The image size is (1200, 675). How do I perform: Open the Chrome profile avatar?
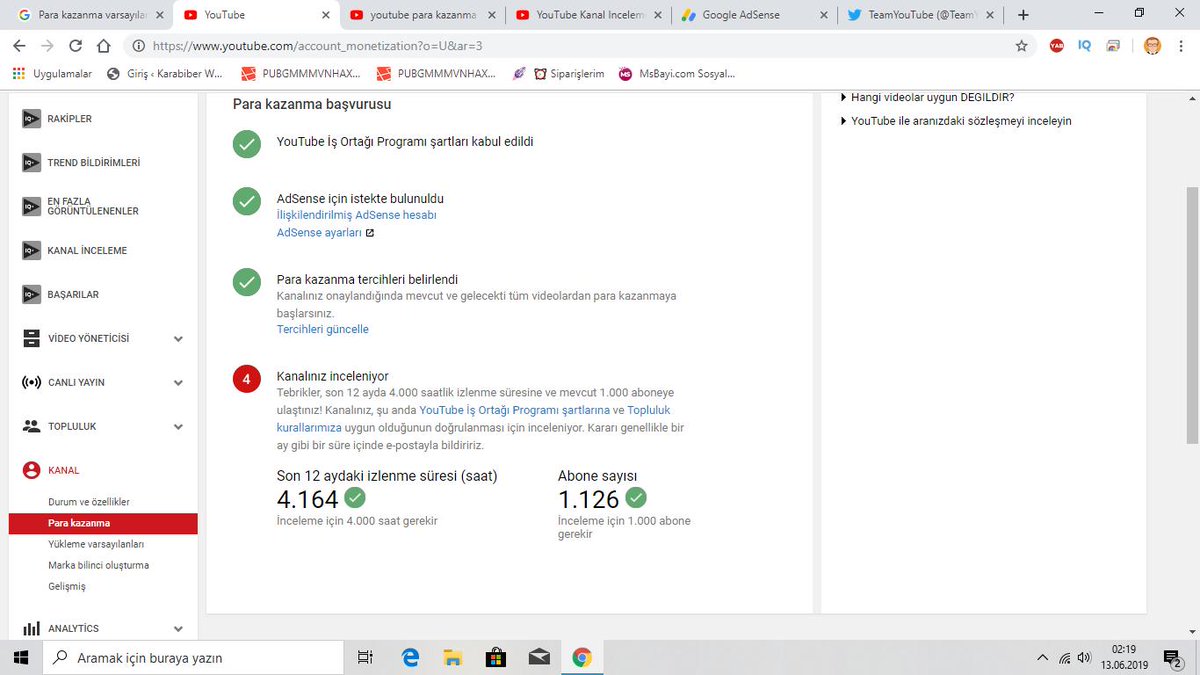pos(1152,46)
